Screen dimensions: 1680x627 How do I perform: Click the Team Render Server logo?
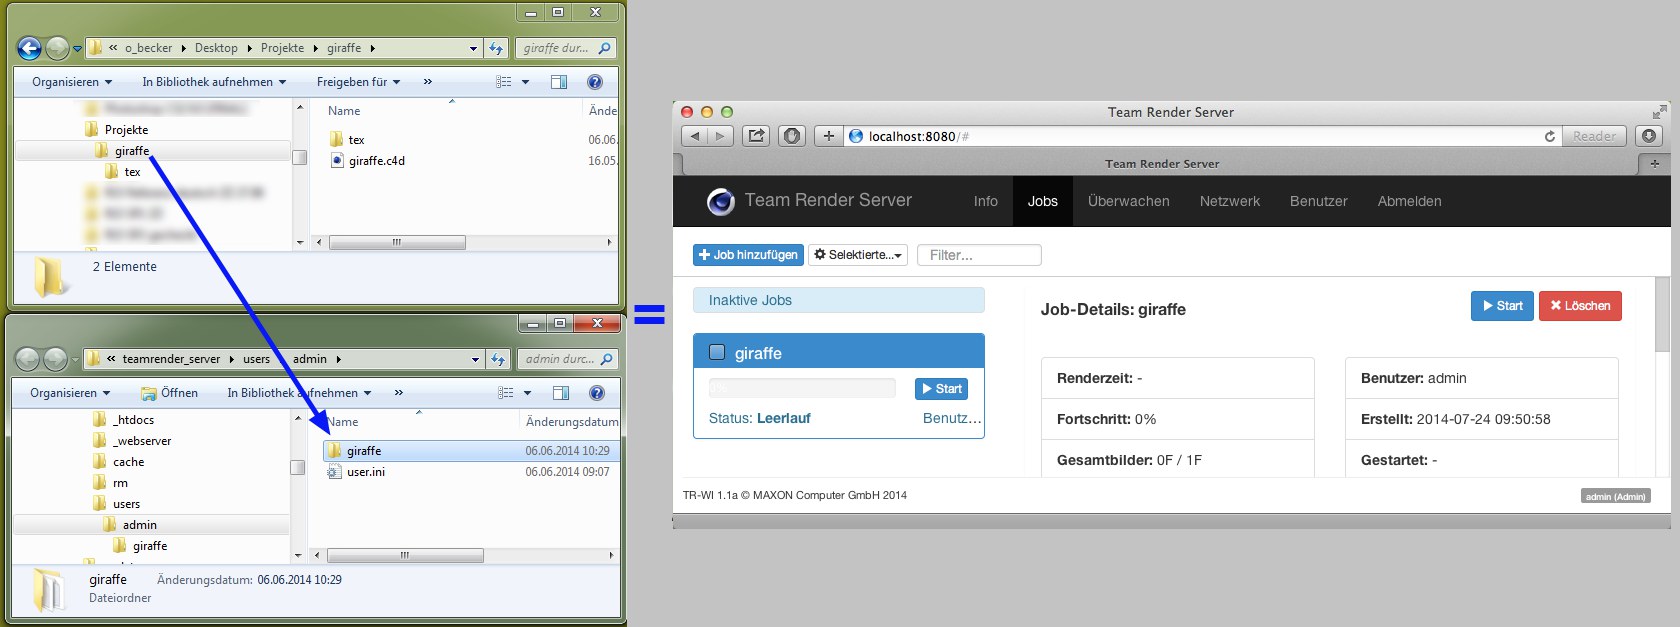(x=720, y=201)
